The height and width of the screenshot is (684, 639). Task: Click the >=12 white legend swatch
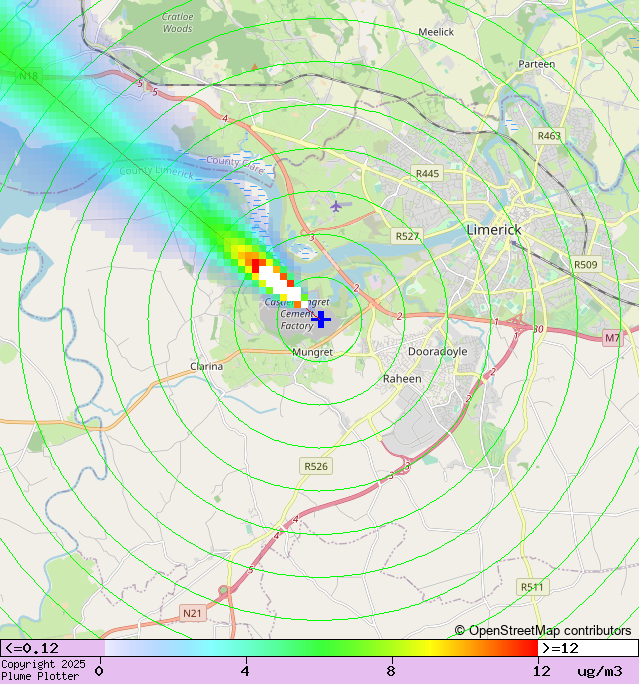click(588, 648)
